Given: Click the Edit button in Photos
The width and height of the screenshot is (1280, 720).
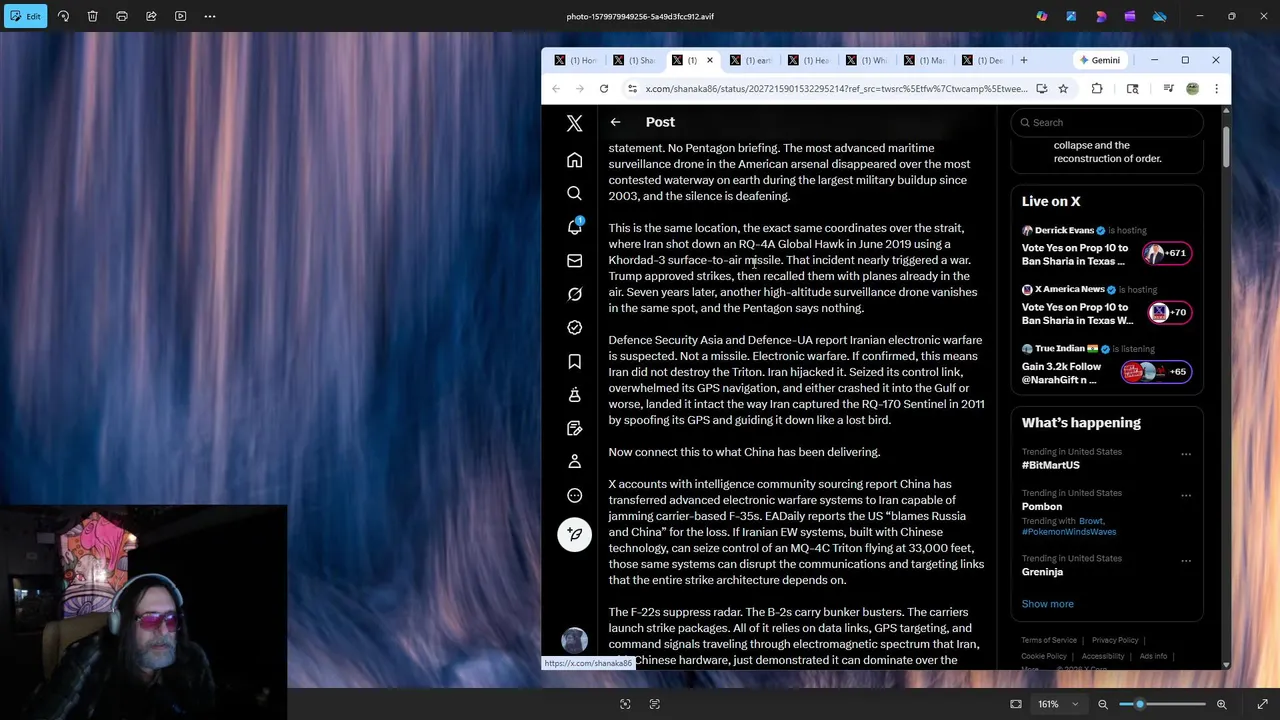Looking at the screenshot, I should [x=24, y=16].
